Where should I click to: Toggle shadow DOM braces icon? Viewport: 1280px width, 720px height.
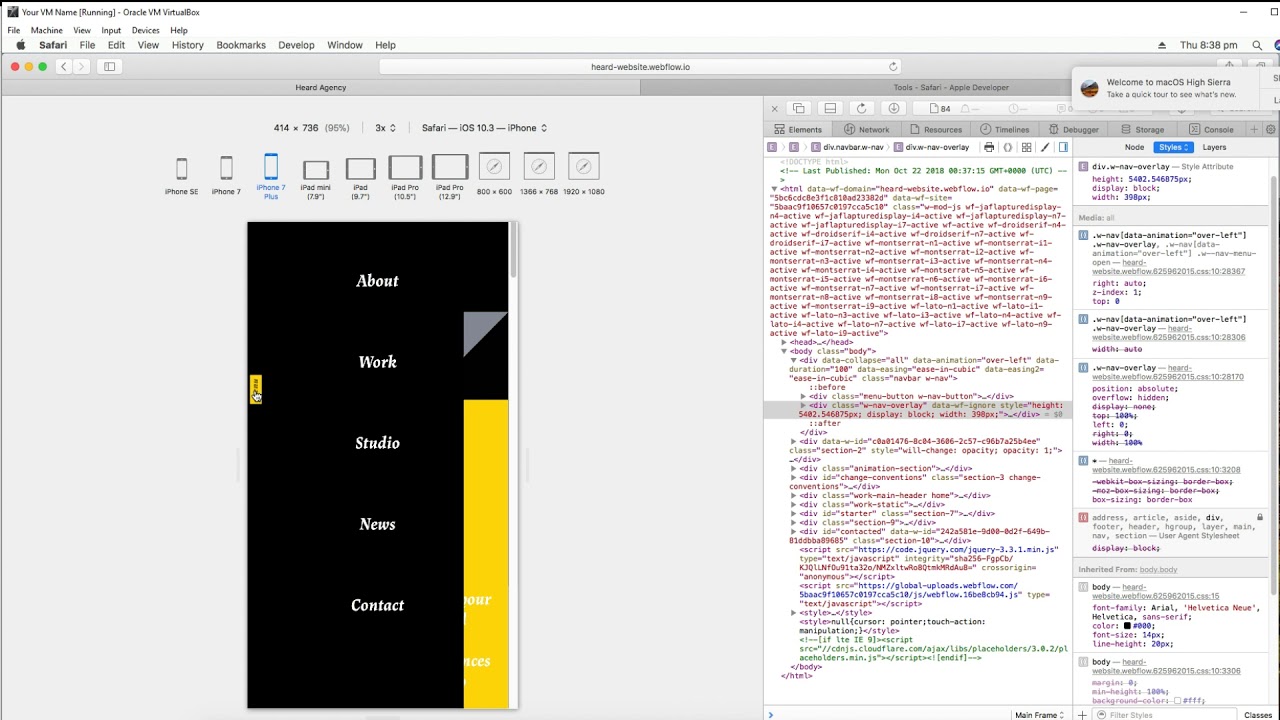[x=1008, y=147]
